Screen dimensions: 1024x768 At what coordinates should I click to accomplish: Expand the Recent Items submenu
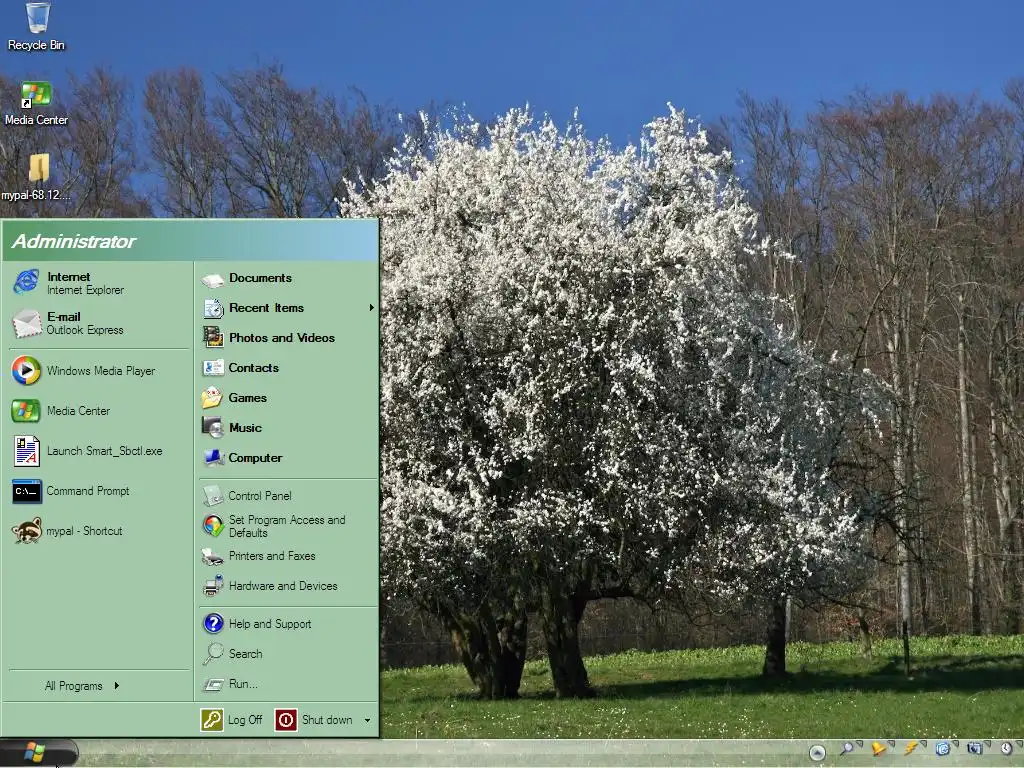point(288,308)
